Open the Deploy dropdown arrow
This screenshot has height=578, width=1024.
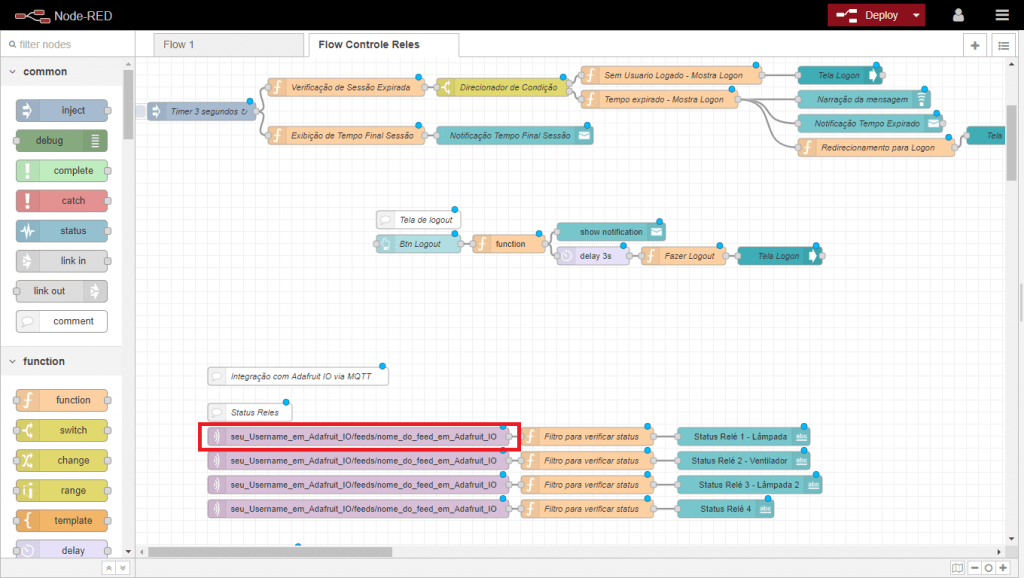click(x=916, y=15)
